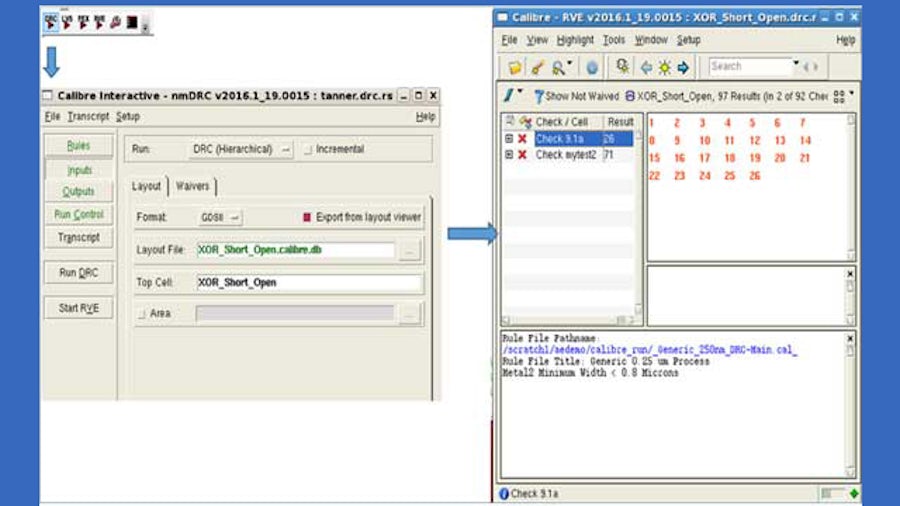This screenshot has width=900, height=506.
Task: Enable the Incremental checkbox
Action: click(308, 149)
